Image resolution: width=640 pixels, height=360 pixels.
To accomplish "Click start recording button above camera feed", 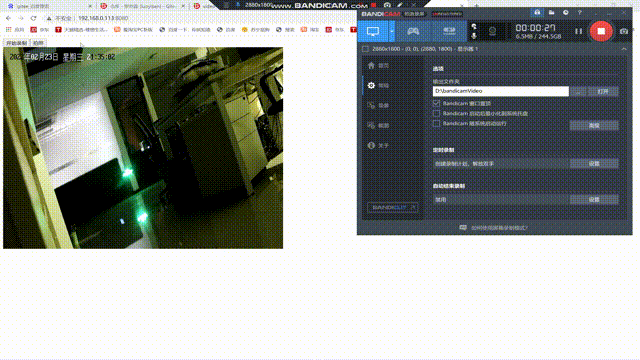I will [16, 43].
